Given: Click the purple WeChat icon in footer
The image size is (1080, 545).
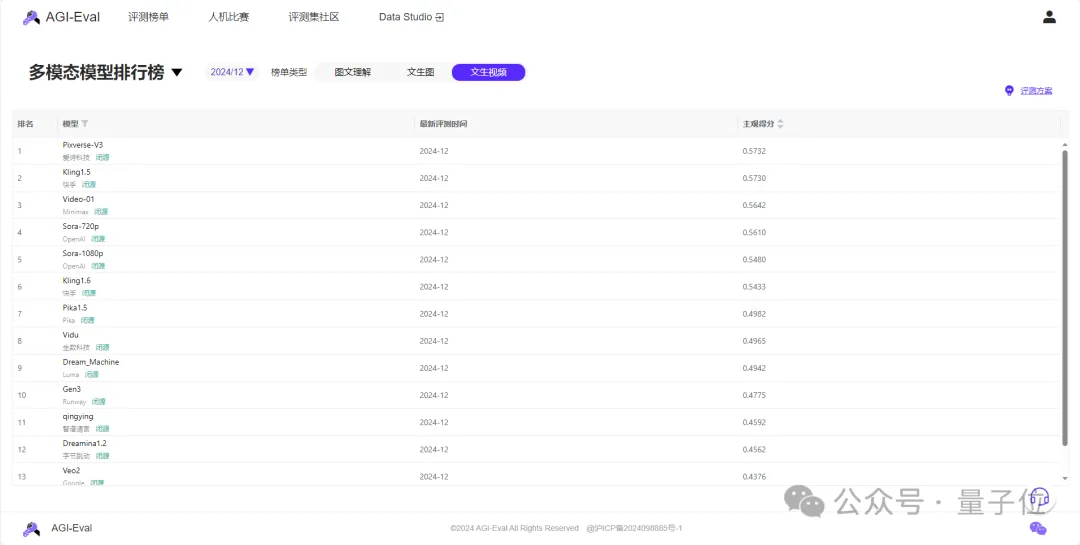Looking at the screenshot, I should tap(1038, 528).
